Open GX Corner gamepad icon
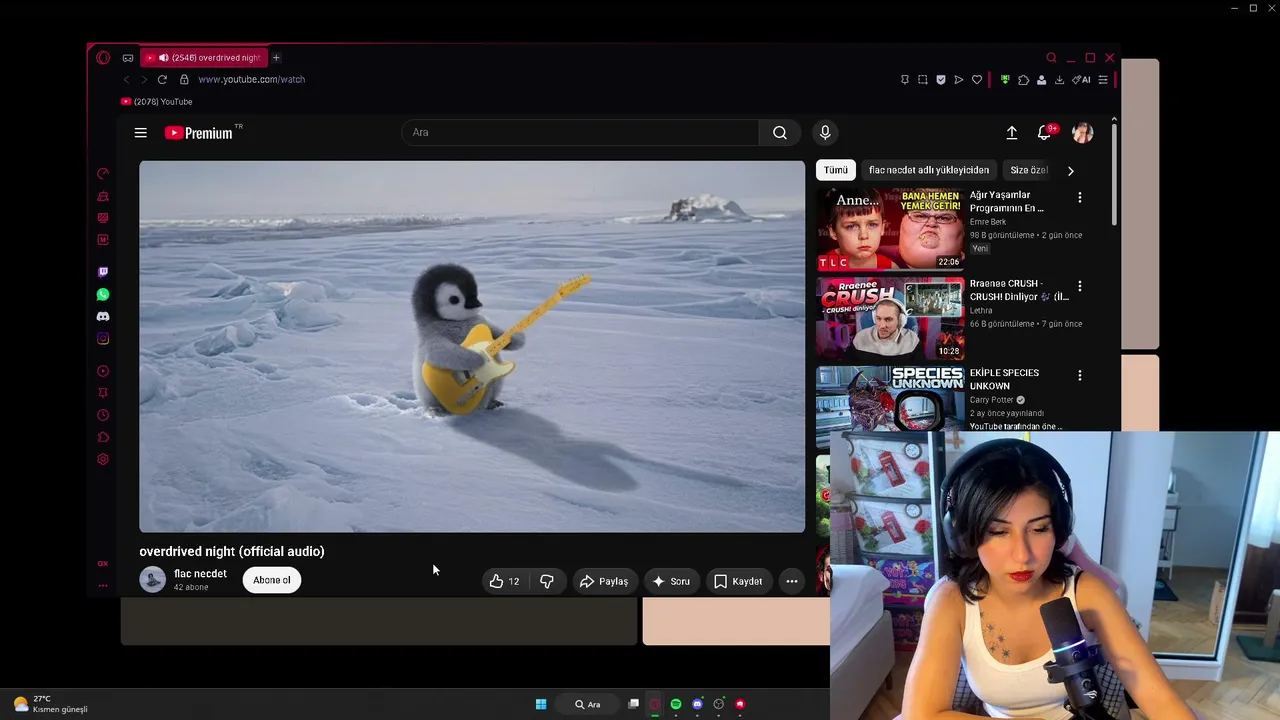 pos(128,58)
